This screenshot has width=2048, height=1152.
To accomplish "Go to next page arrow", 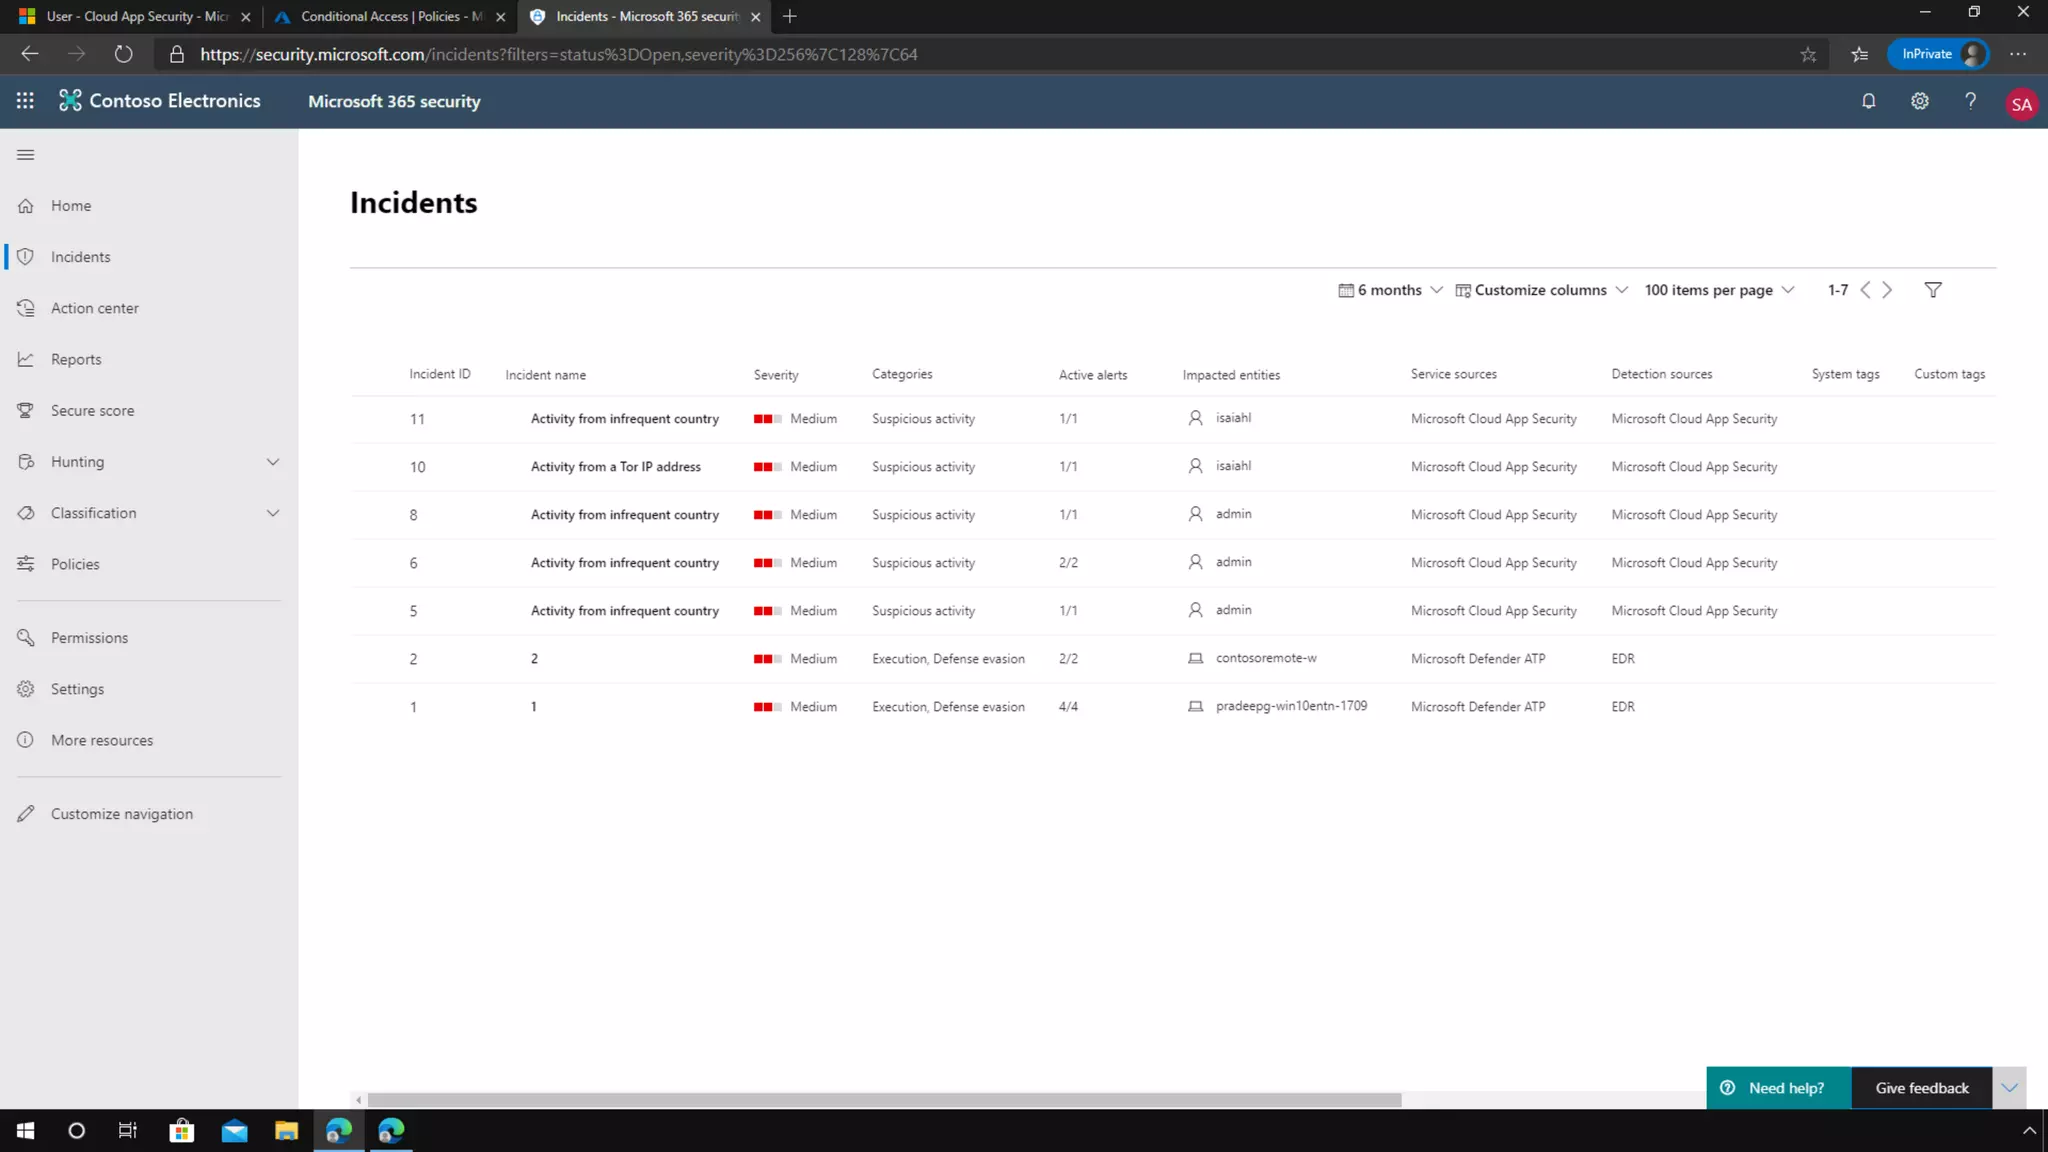I will 1887,290.
